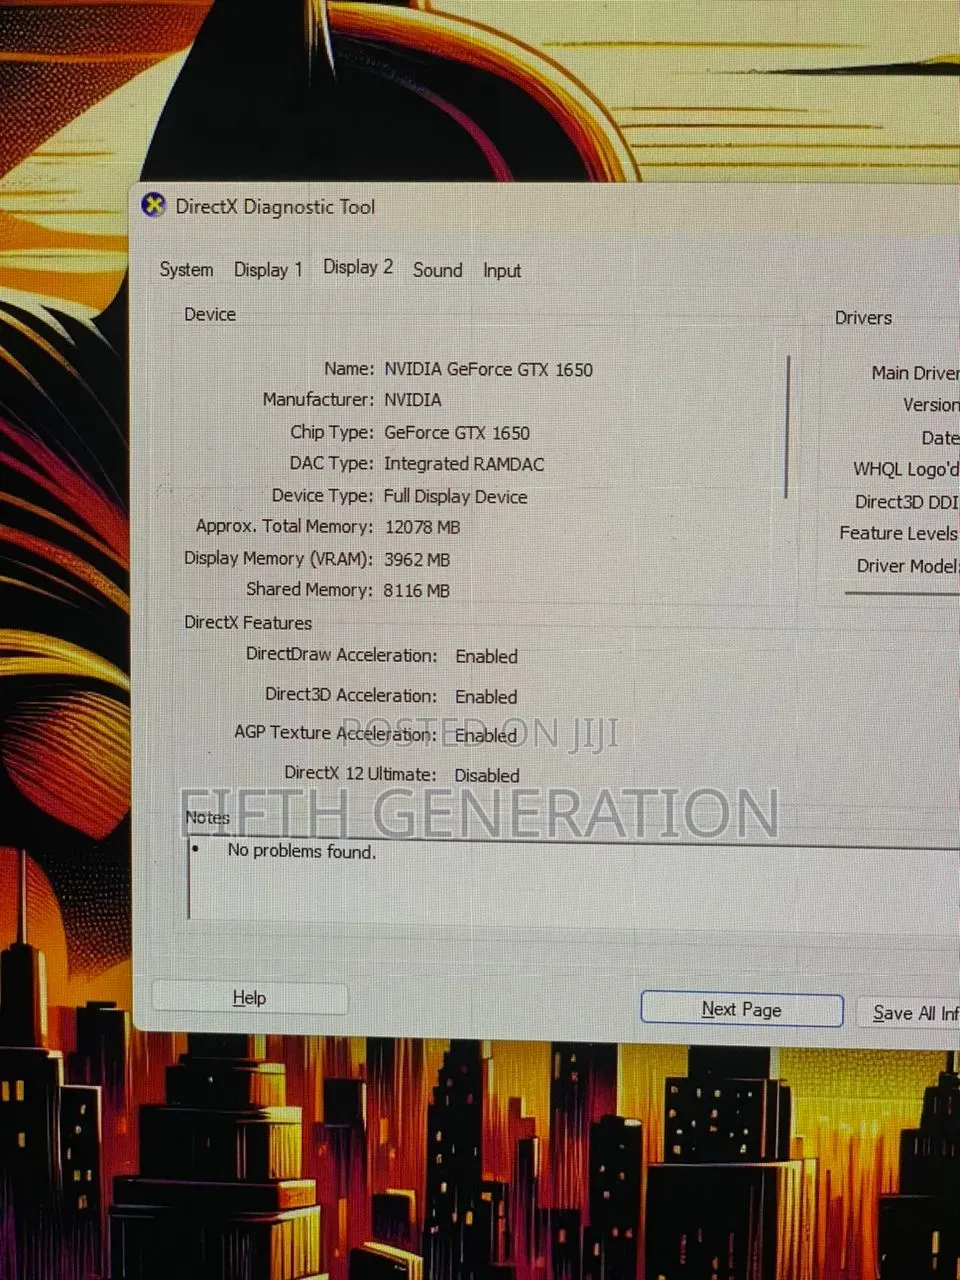Viewport: 960px width, 1280px height.
Task: Click the DirectDraw Acceleration 'Enabled' value
Action: (486, 657)
